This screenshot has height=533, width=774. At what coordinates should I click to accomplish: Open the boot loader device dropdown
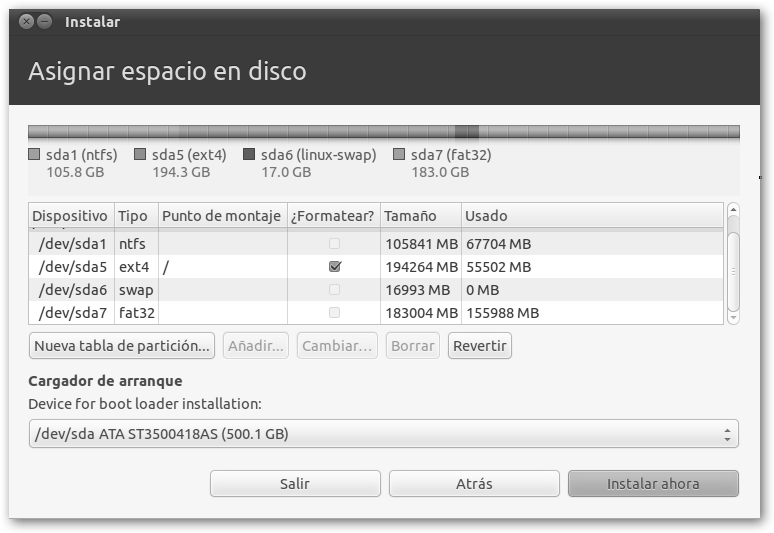(383, 434)
